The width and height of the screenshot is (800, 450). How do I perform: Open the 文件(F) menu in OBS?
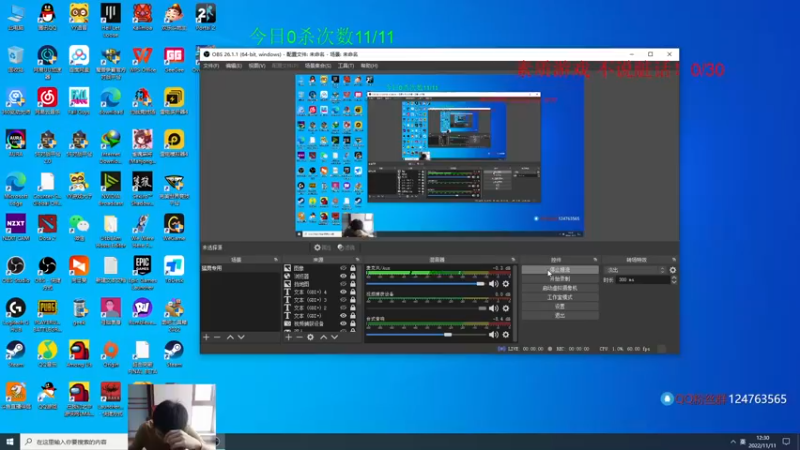[211, 66]
